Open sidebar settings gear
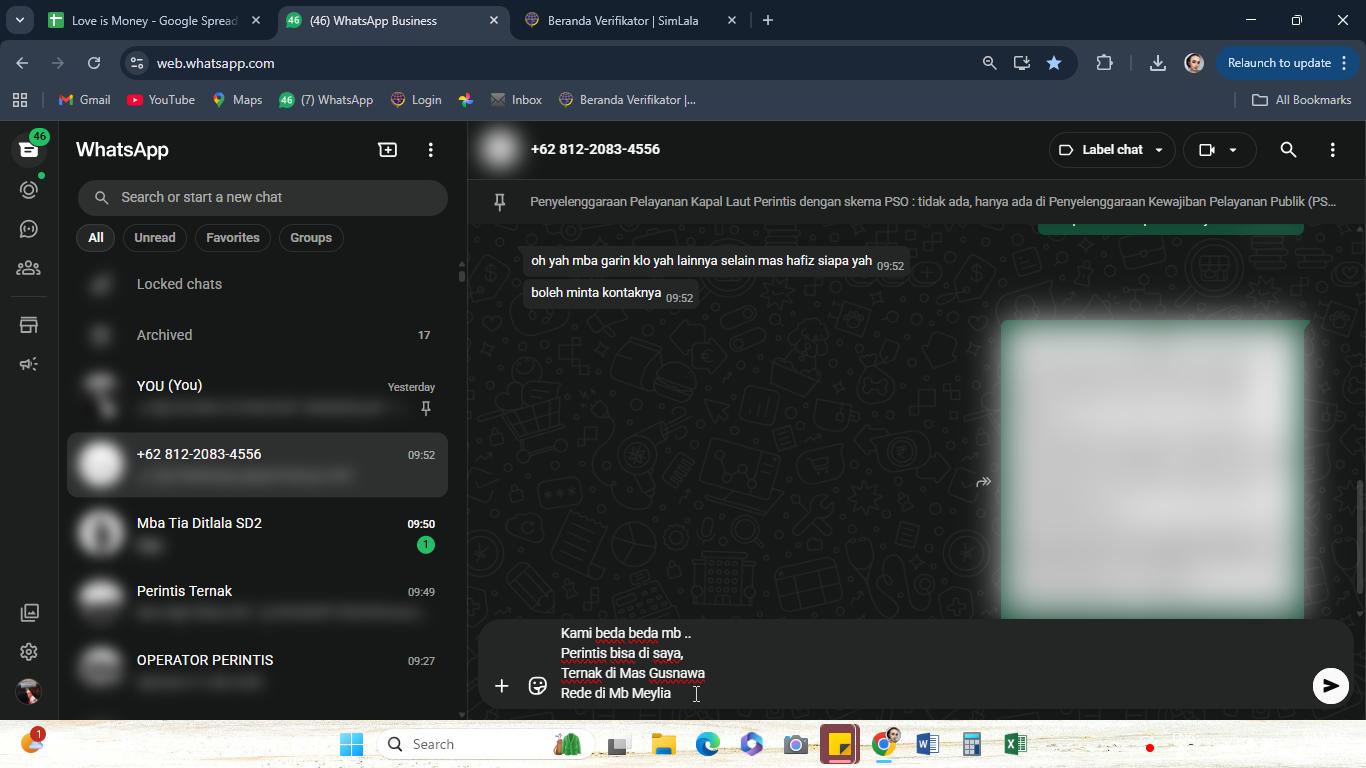This screenshot has height=768, width=1366. pyautogui.click(x=28, y=652)
